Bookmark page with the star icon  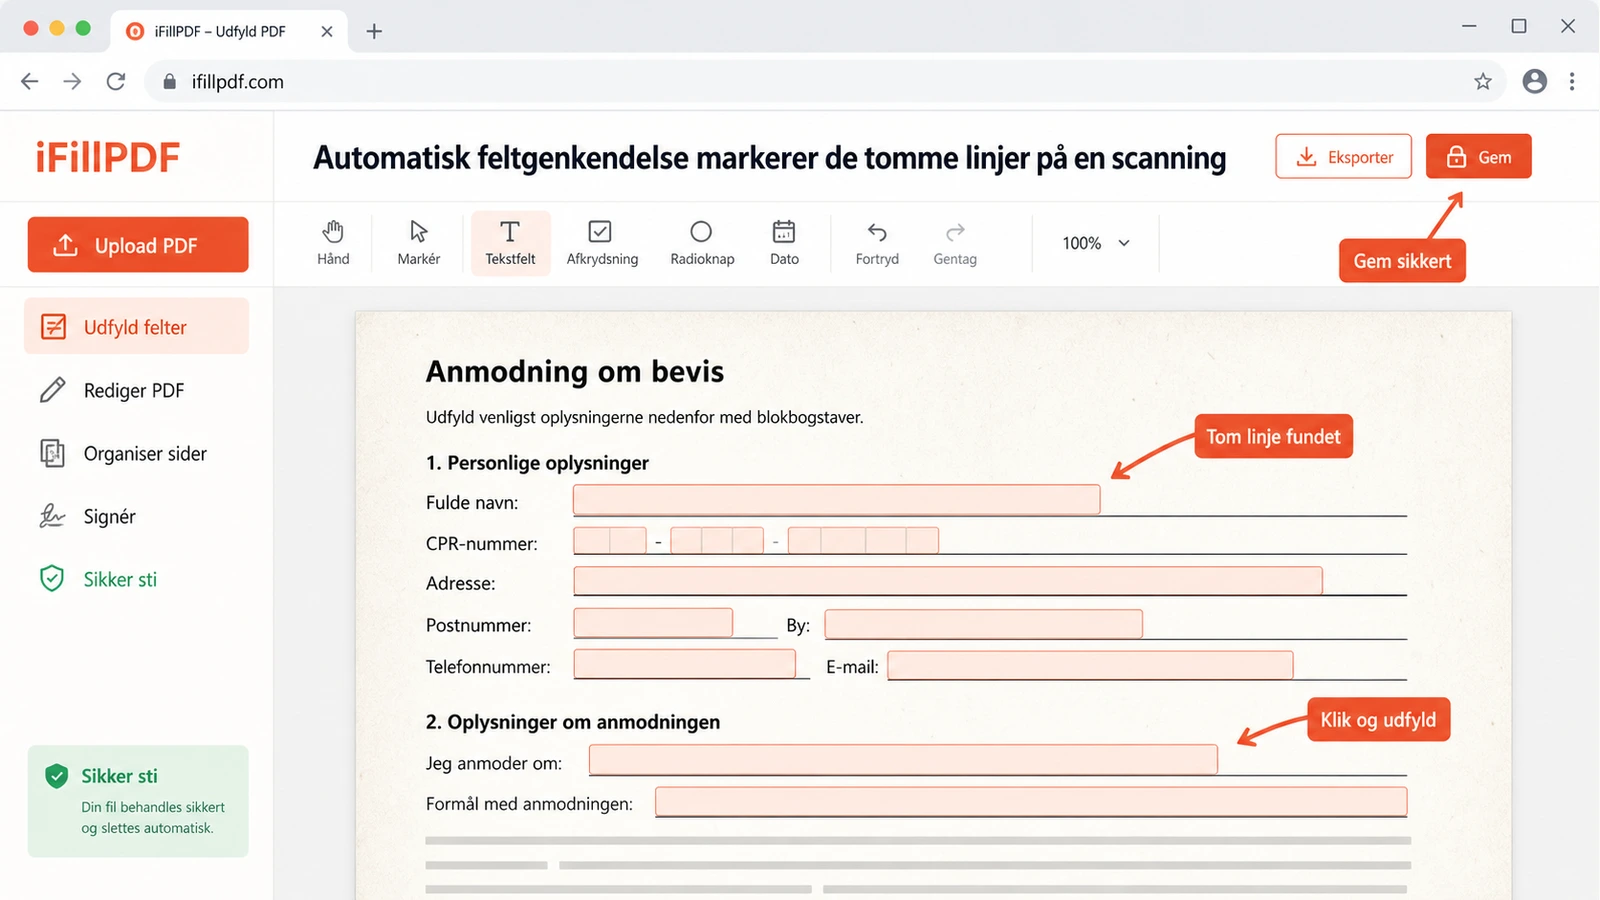(1483, 82)
